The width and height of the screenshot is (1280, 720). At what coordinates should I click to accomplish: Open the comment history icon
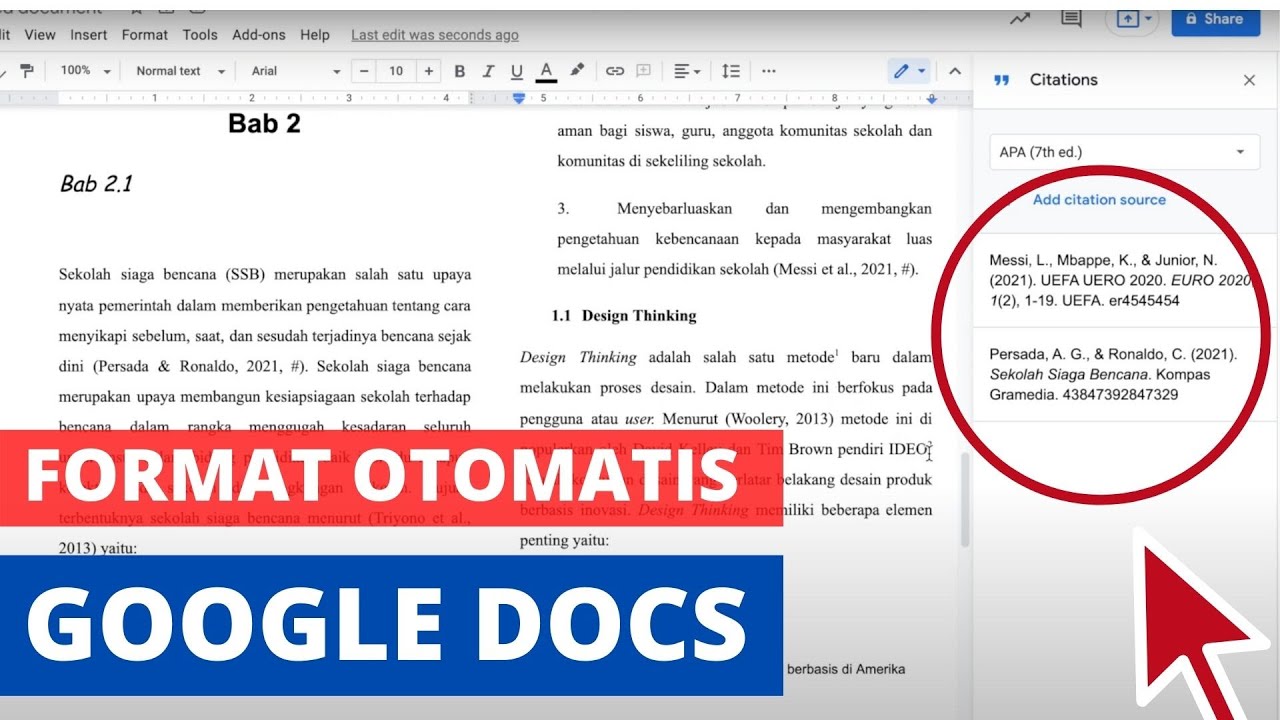click(x=1072, y=19)
